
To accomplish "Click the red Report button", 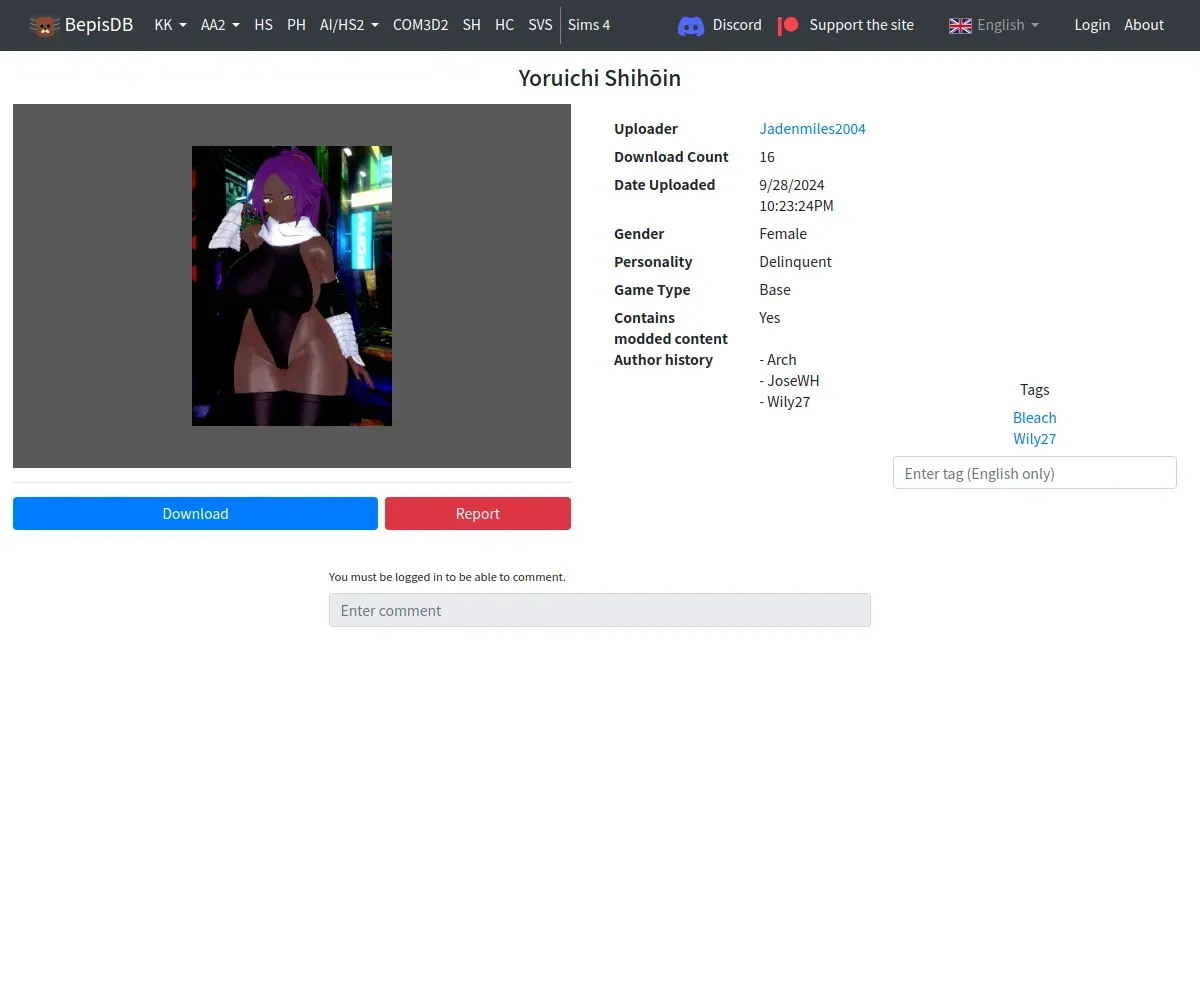I will click(x=478, y=514).
